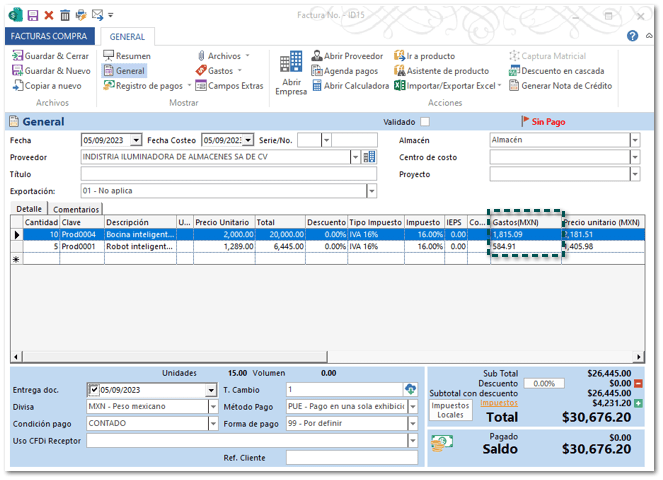Click the red X delete icon in title bar
Viewport: 663px width, 480px height.
click(x=49, y=16)
